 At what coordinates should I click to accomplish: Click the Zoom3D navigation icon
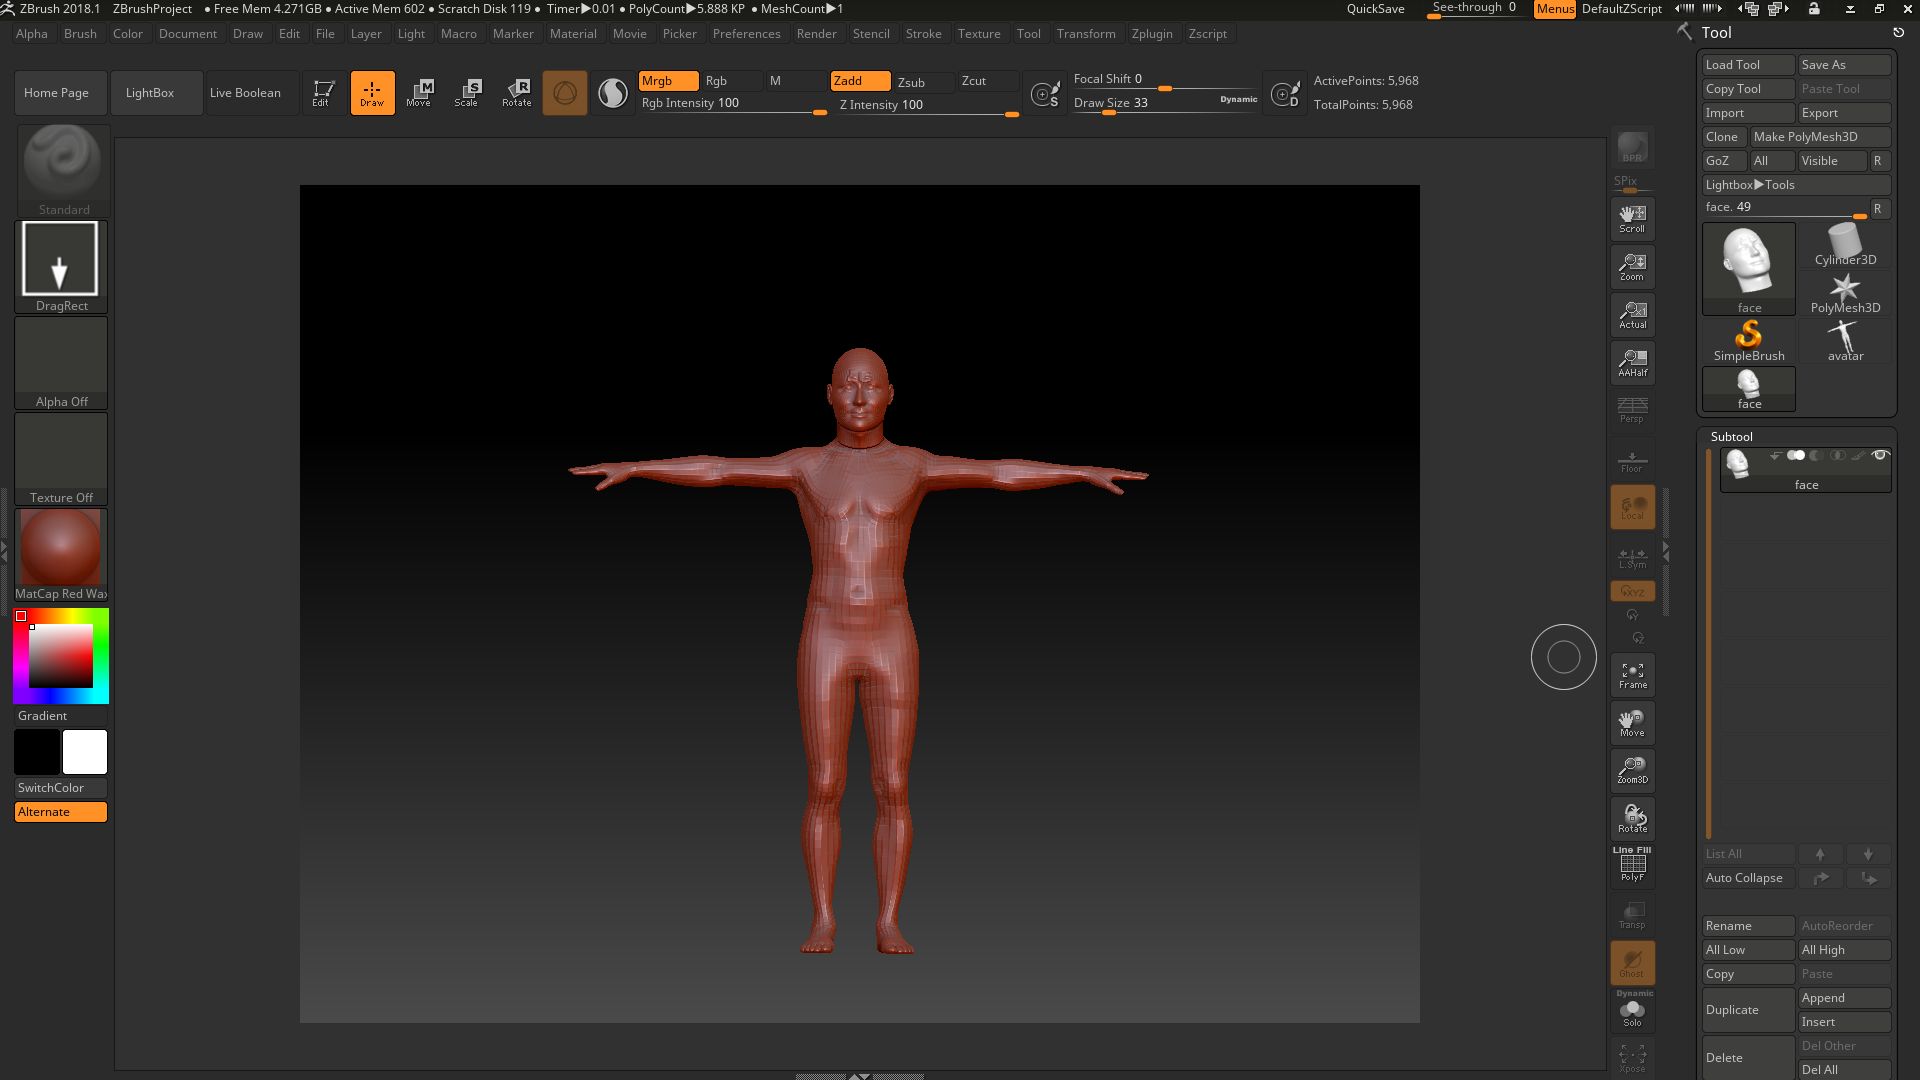pyautogui.click(x=1632, y=770)
